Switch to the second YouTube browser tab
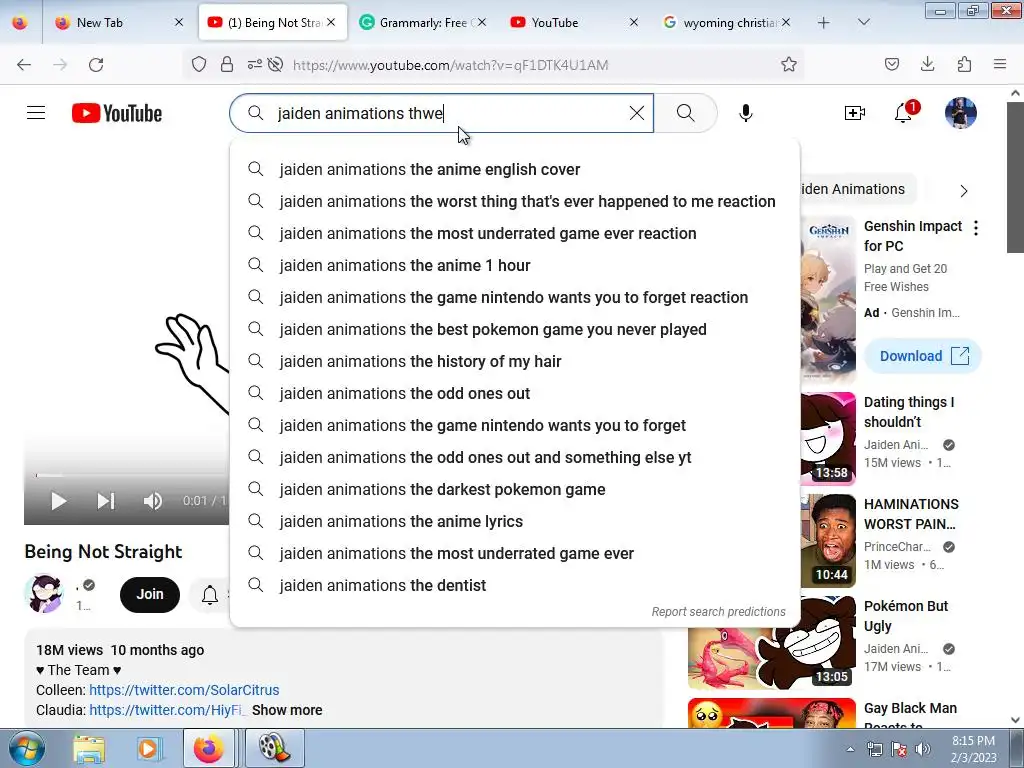This screenshot has height=768, width=1024. click(574, 22)
